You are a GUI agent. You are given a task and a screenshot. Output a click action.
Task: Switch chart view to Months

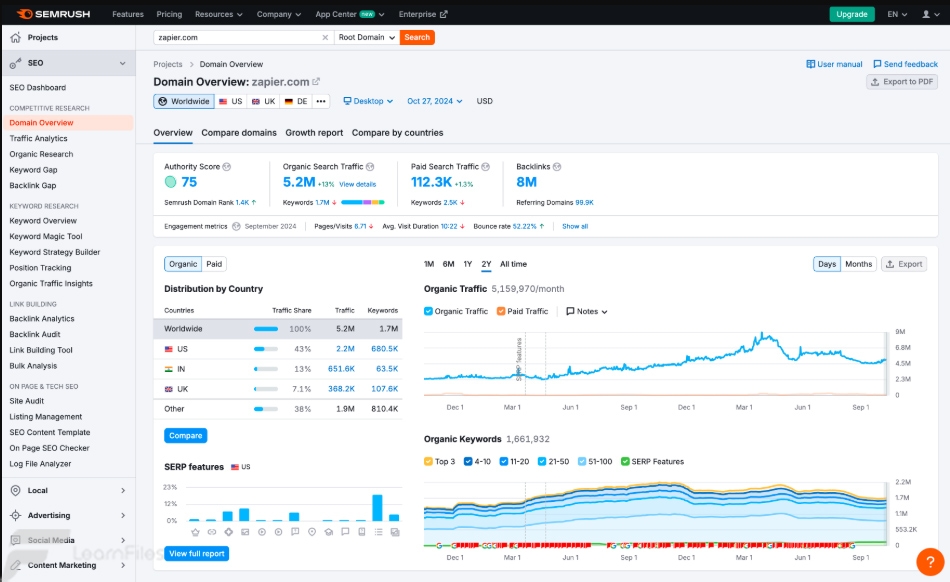pos(858,264)
